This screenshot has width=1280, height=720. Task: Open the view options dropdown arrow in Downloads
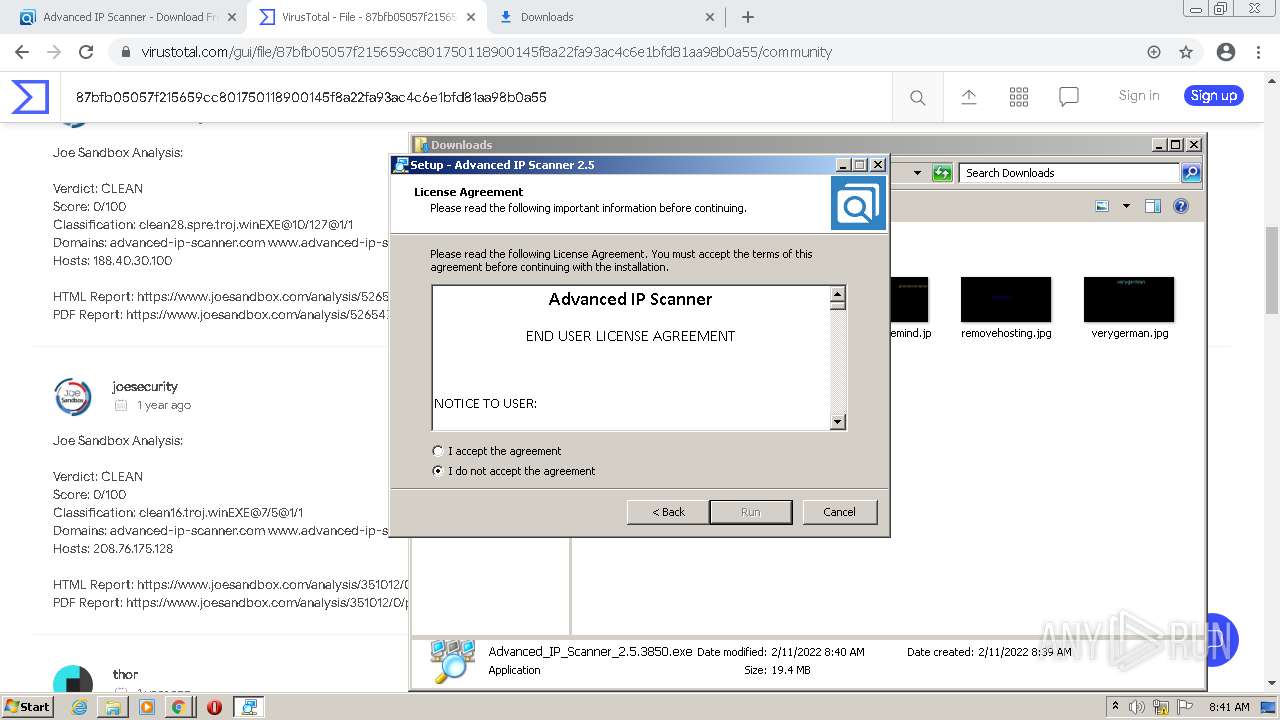click(1126, 206)
